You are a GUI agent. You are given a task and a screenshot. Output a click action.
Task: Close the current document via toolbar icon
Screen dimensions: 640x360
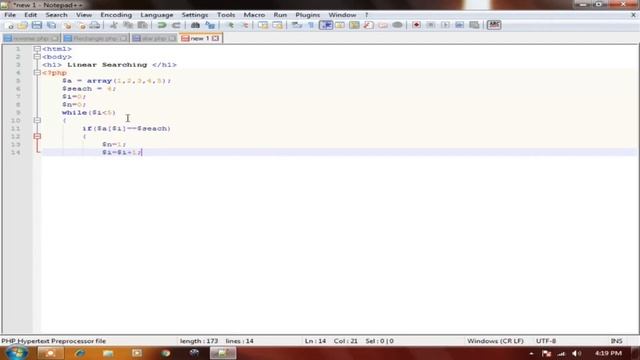[67, 25]
